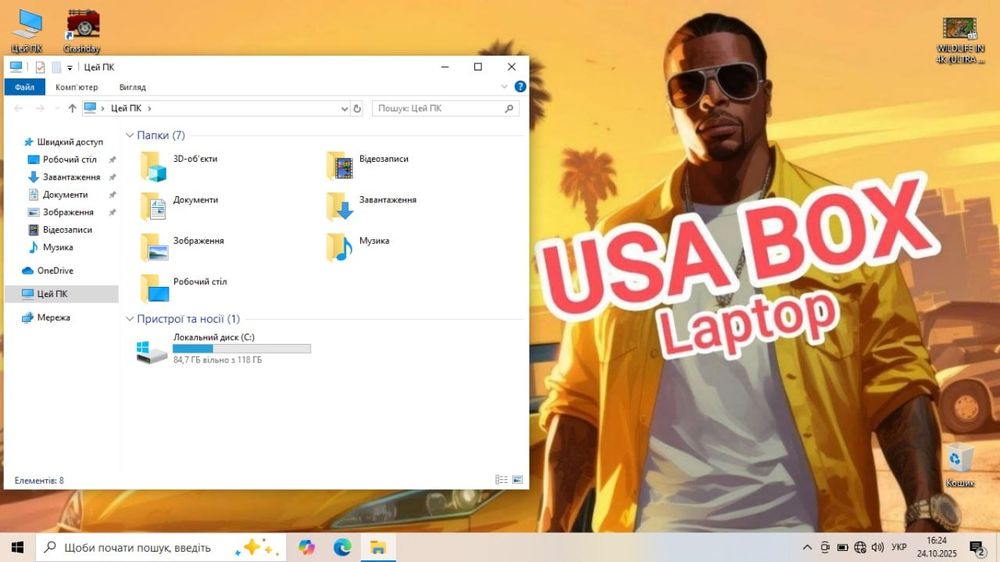The height and width of the screenshot is (562, 1000).
Task: Open the WILDLIFE IN 4K video file on desktop
Action: tap(960, 40)
